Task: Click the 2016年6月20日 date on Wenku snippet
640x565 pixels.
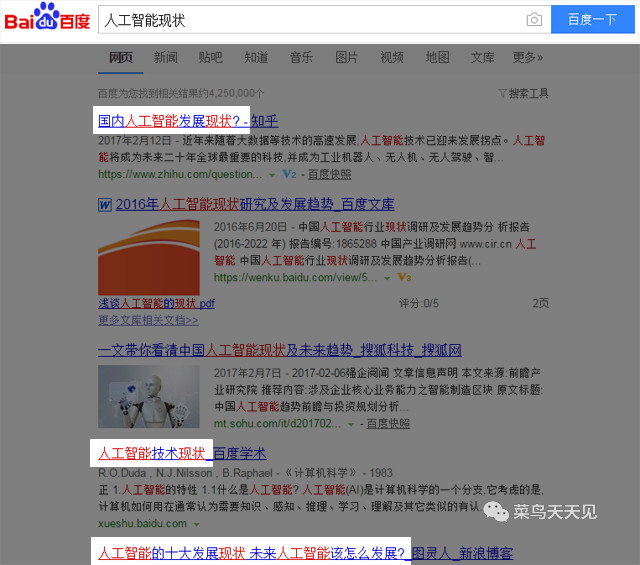Action: [249, 227]
